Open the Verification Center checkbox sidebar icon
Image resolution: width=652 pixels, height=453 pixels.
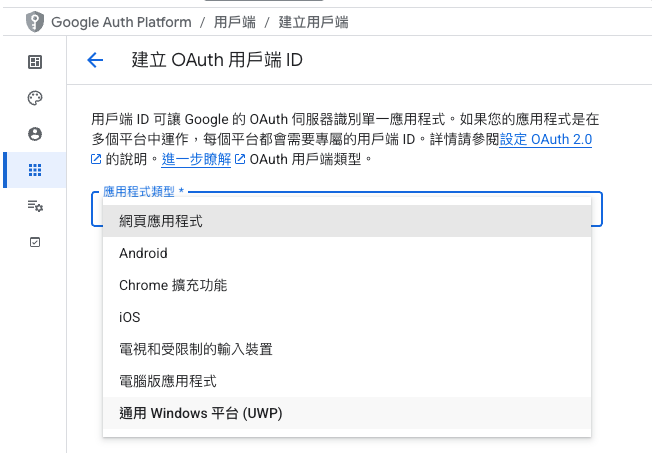(35, 242)
